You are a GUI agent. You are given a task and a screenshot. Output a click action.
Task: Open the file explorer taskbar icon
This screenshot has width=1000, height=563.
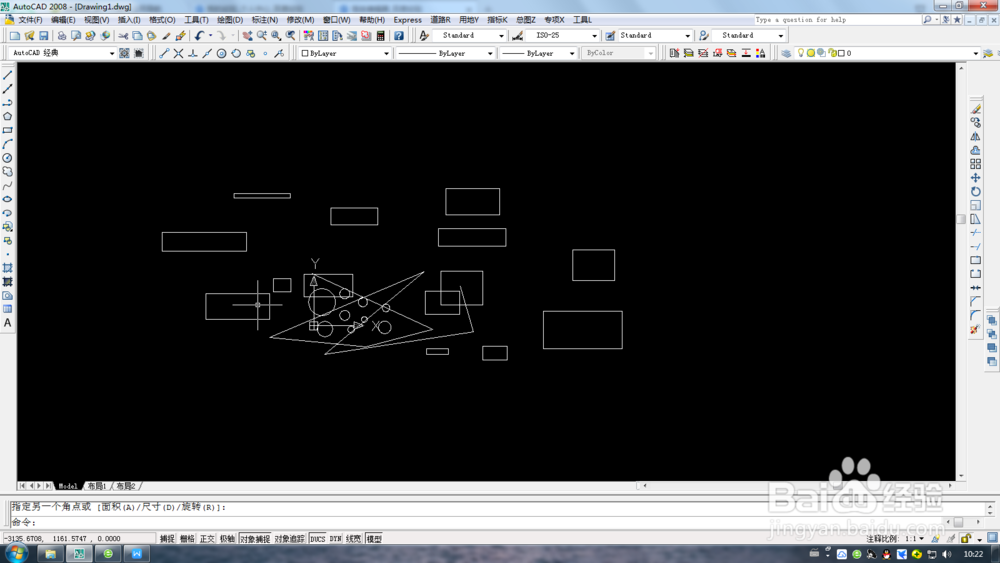(x=50, y=553)
